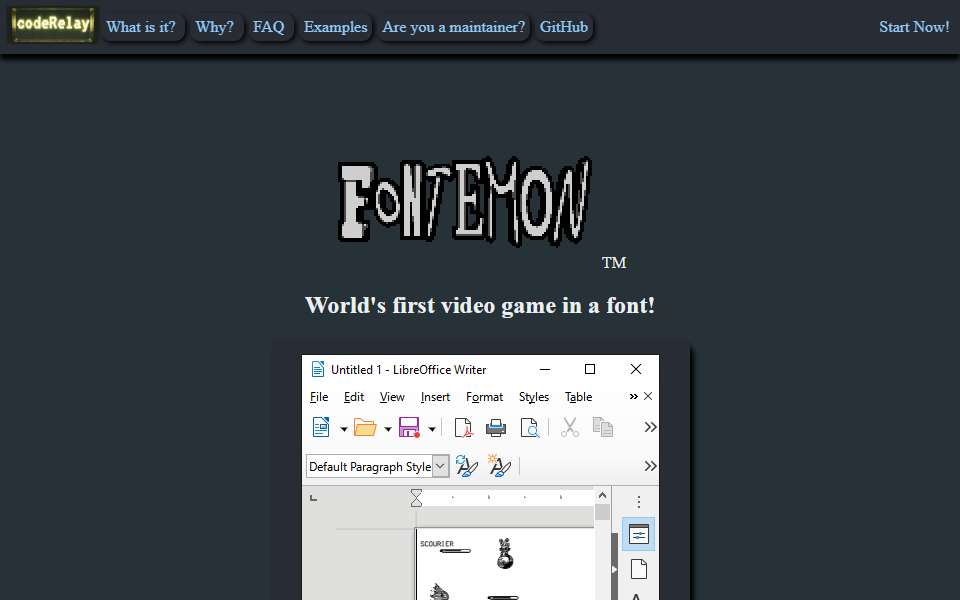960x600 pixels.
Task: Go to the "Why?" section
Action: point(214,27)
